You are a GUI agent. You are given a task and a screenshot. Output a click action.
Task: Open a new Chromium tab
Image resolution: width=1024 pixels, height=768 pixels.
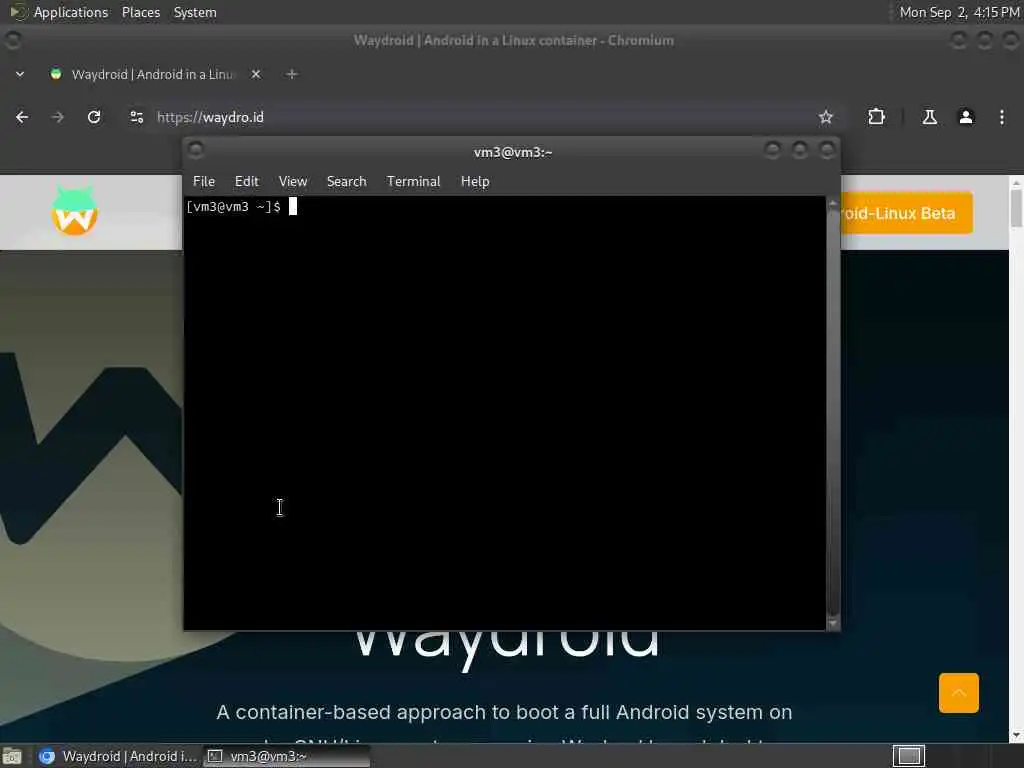(x=292, y=74)
